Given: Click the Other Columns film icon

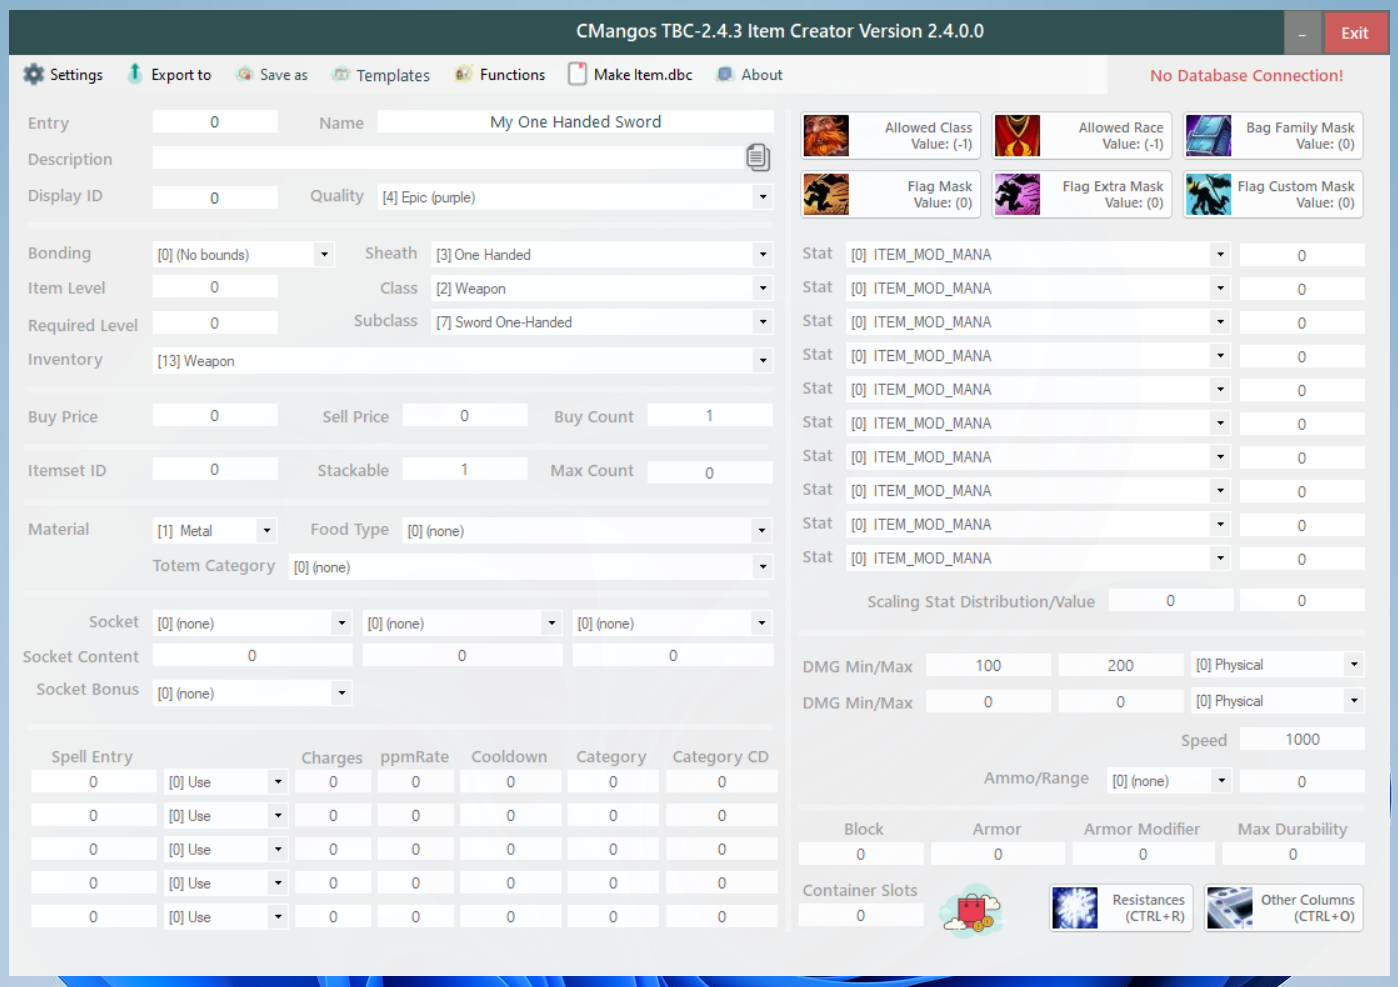Looking at the screenshot, I should click(x=1230, y=908).
